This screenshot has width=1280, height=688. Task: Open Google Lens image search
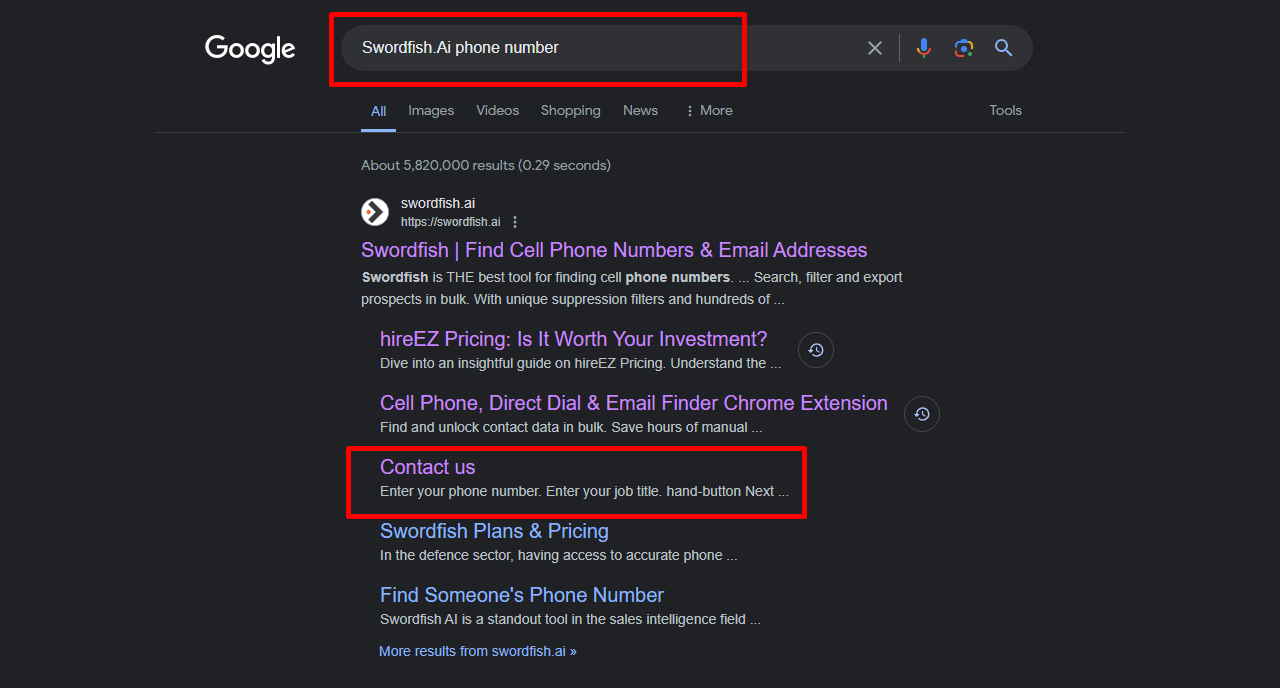(x=964, y=48)
